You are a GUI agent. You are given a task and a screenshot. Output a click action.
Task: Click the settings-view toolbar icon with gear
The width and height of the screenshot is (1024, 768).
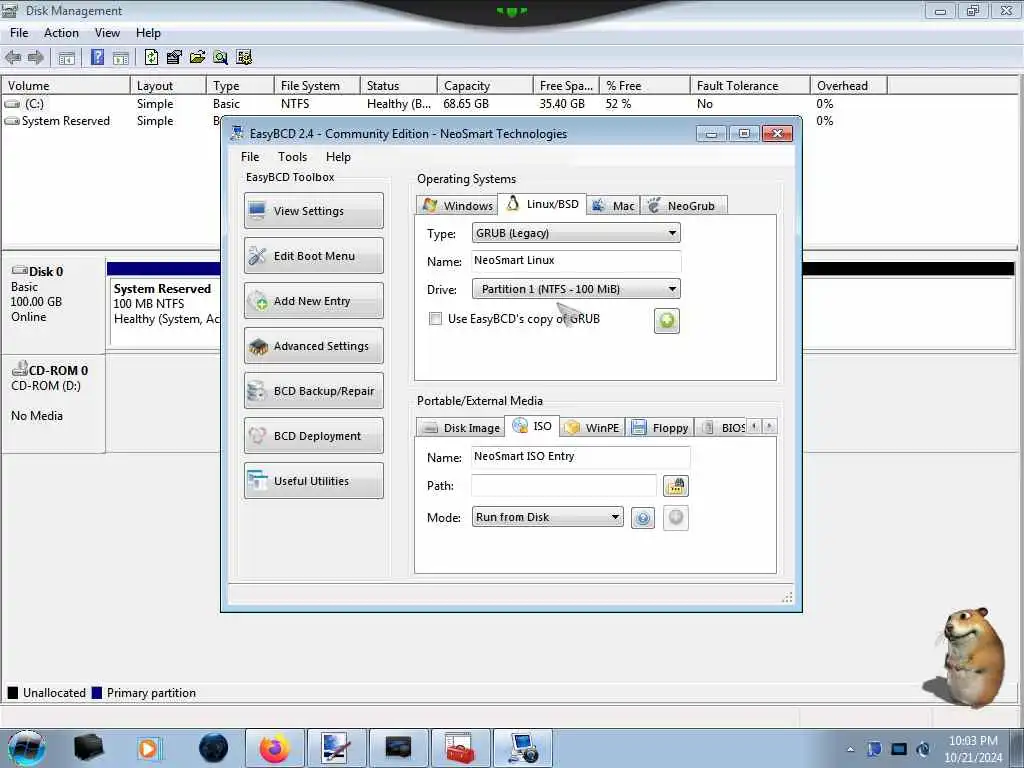(244, 57)
